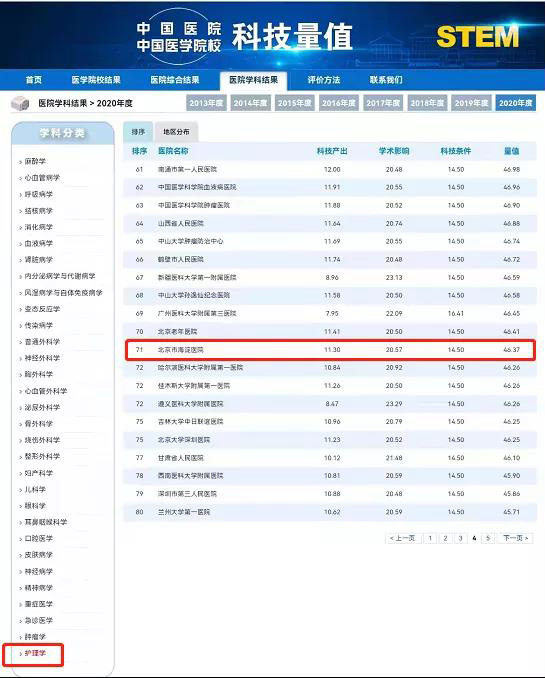
Task: Click the 科技产出 column header
Action: tap(332, 151)
